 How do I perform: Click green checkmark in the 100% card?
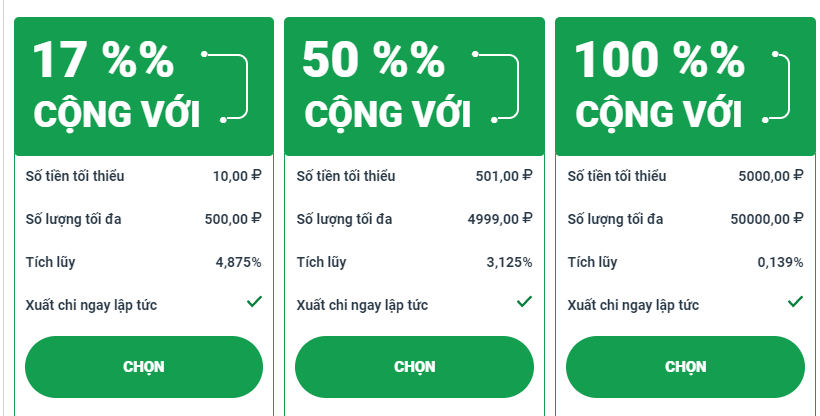coord(795,301)
